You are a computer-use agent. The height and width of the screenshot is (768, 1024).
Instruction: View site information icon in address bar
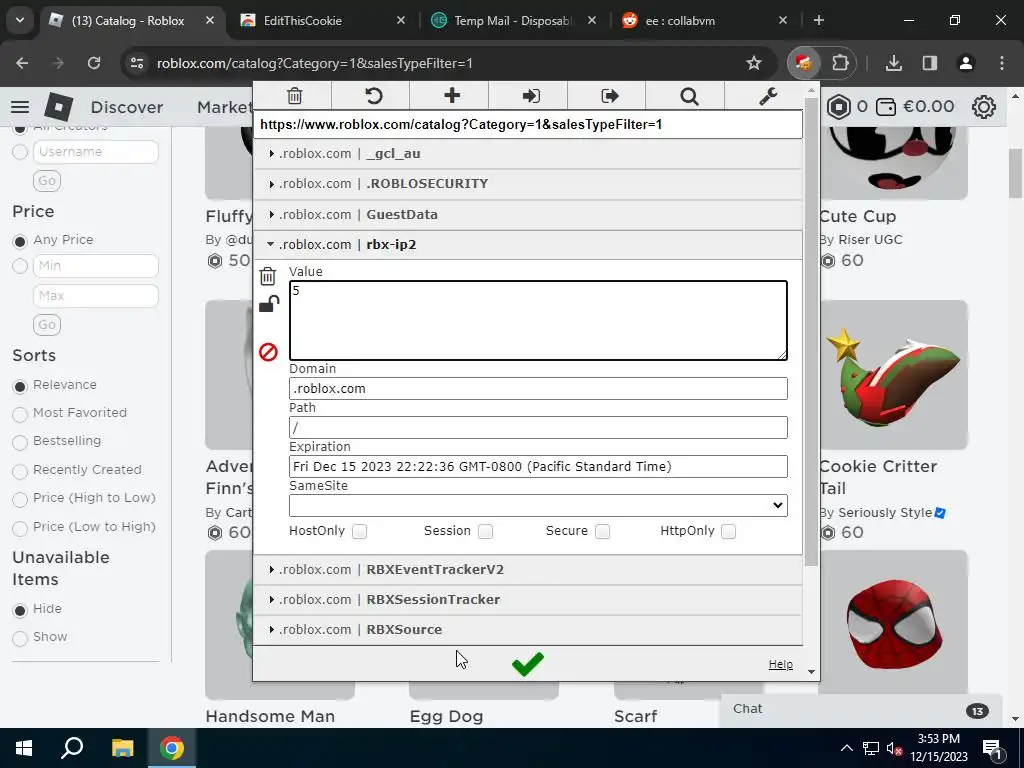pos(137,63)
